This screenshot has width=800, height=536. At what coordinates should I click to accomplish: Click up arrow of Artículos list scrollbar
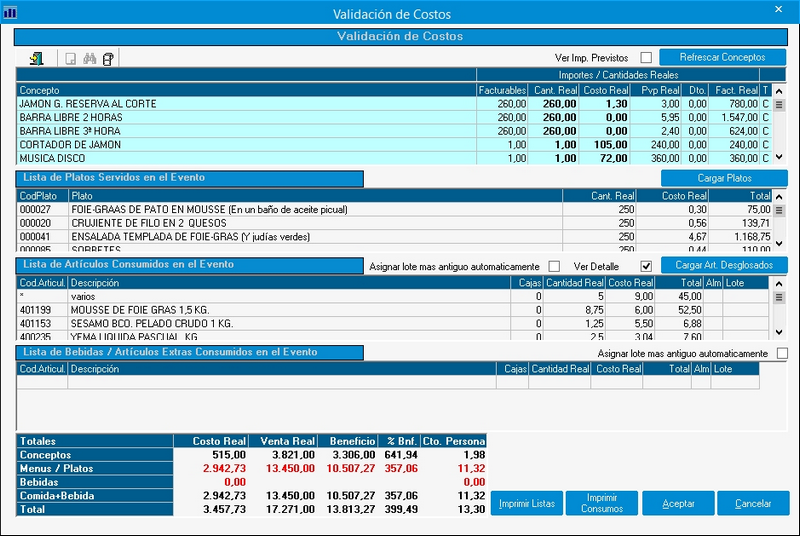click(x=779, y=284)
